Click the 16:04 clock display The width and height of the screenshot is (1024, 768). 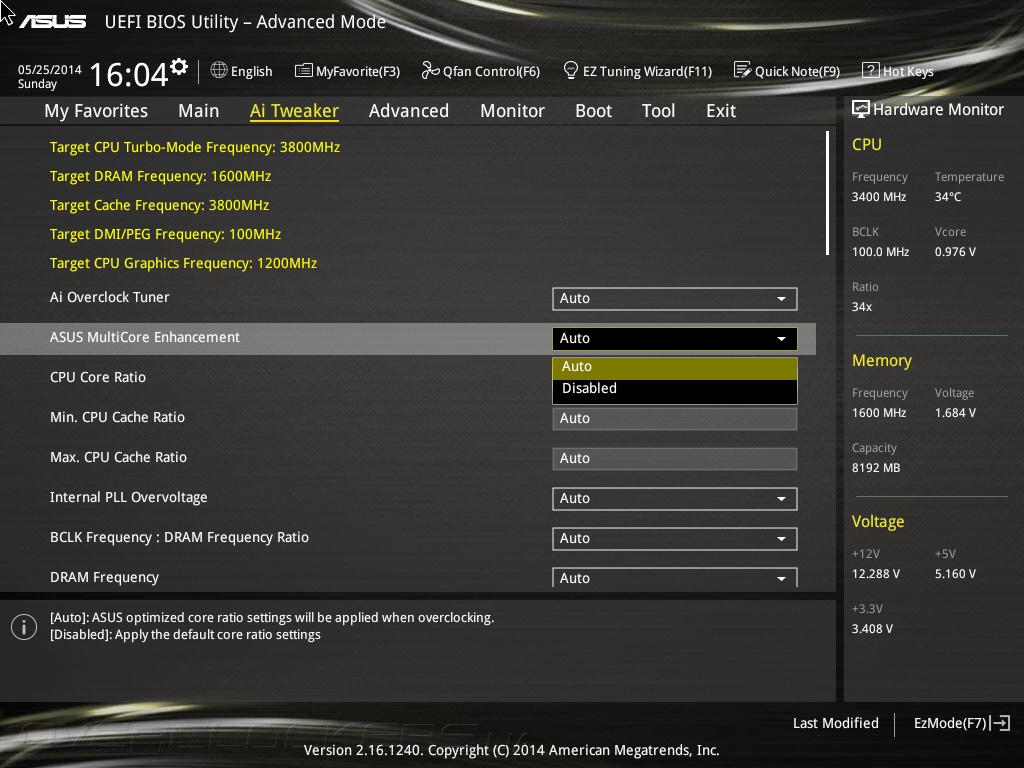129,74
